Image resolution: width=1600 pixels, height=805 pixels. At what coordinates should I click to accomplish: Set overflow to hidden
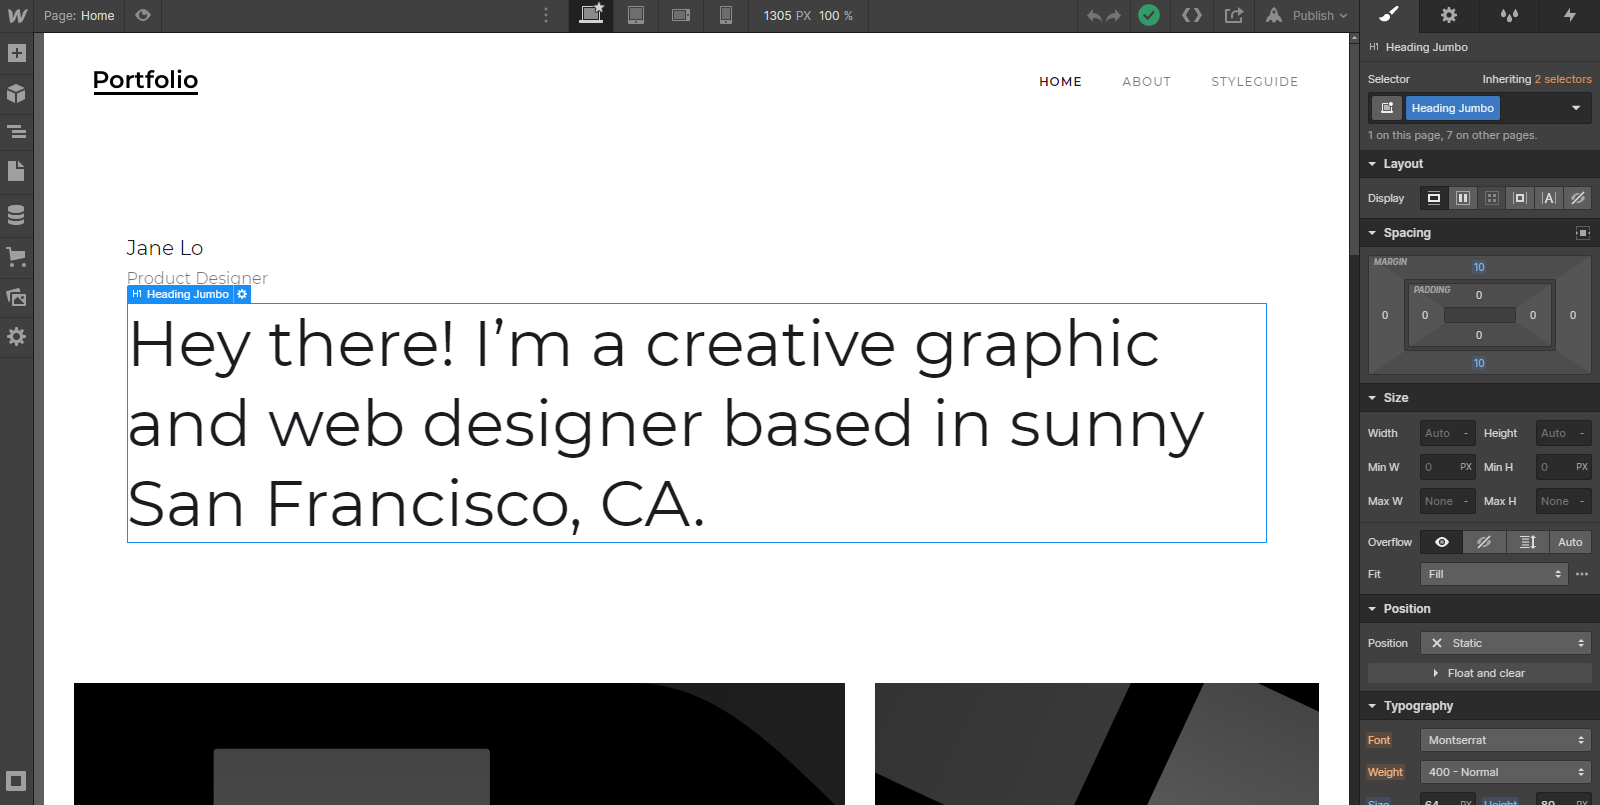point(1485,542)
